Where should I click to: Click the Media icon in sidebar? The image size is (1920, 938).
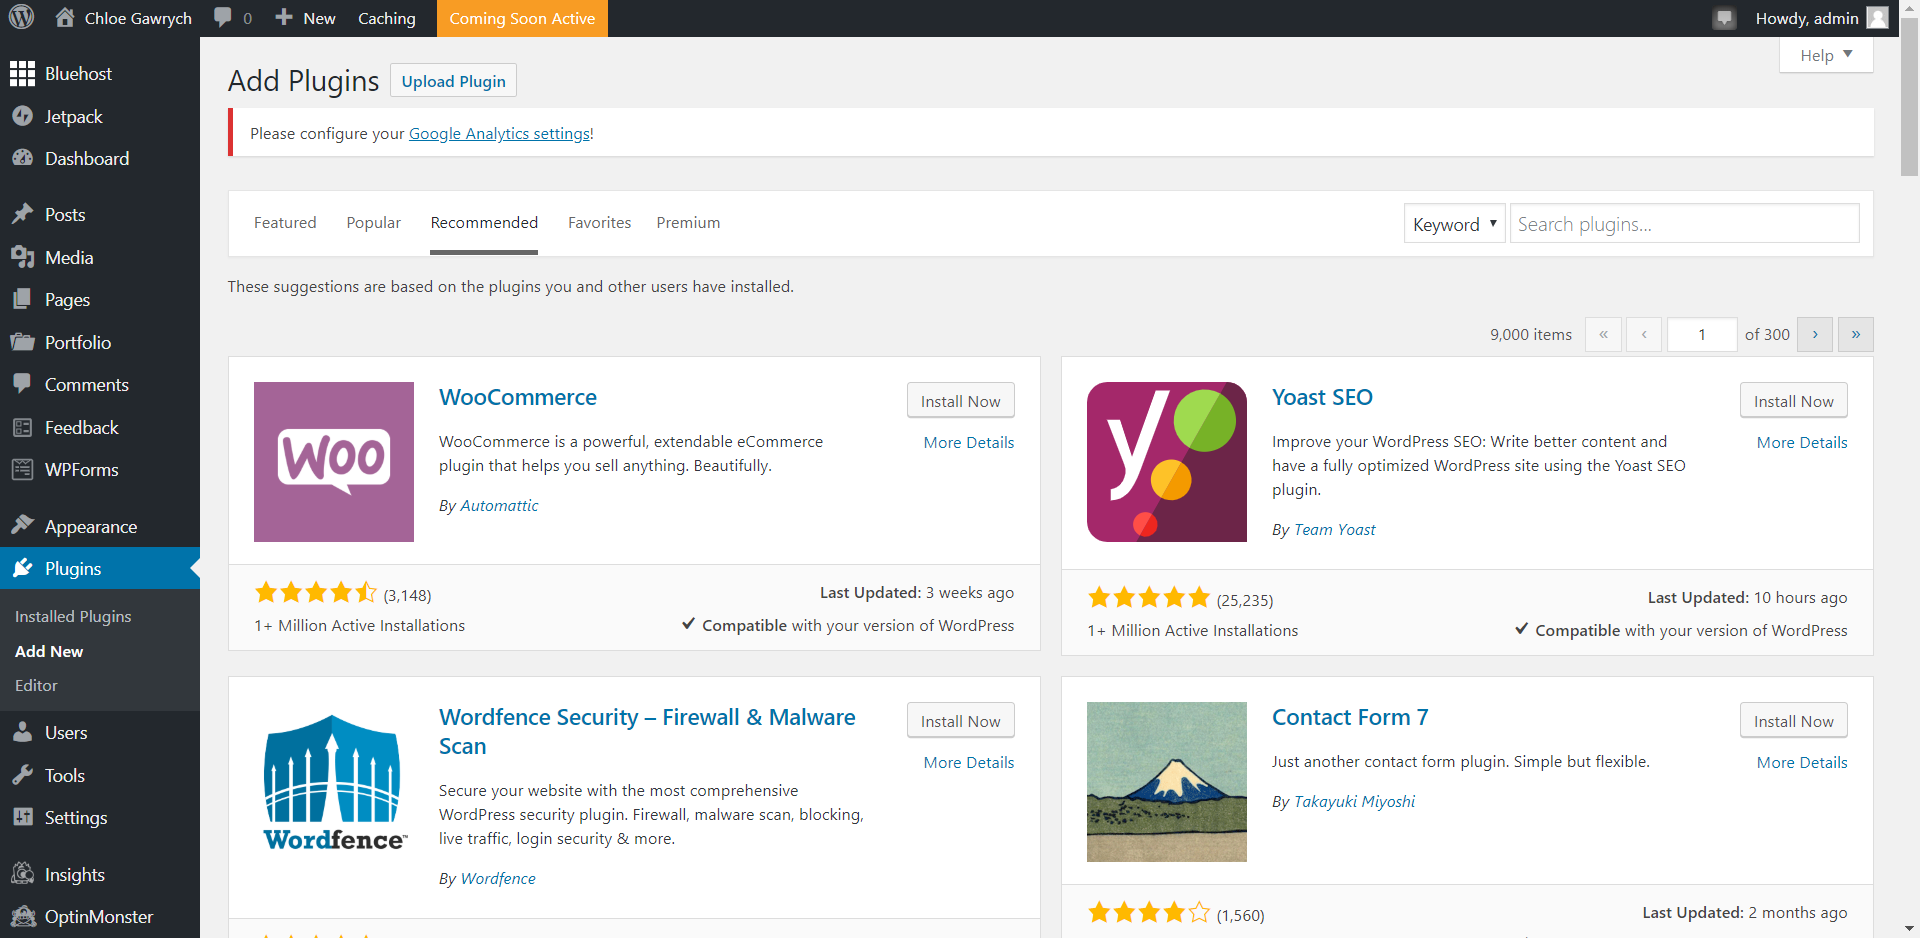pyautogui.click(x=22, y=257)
